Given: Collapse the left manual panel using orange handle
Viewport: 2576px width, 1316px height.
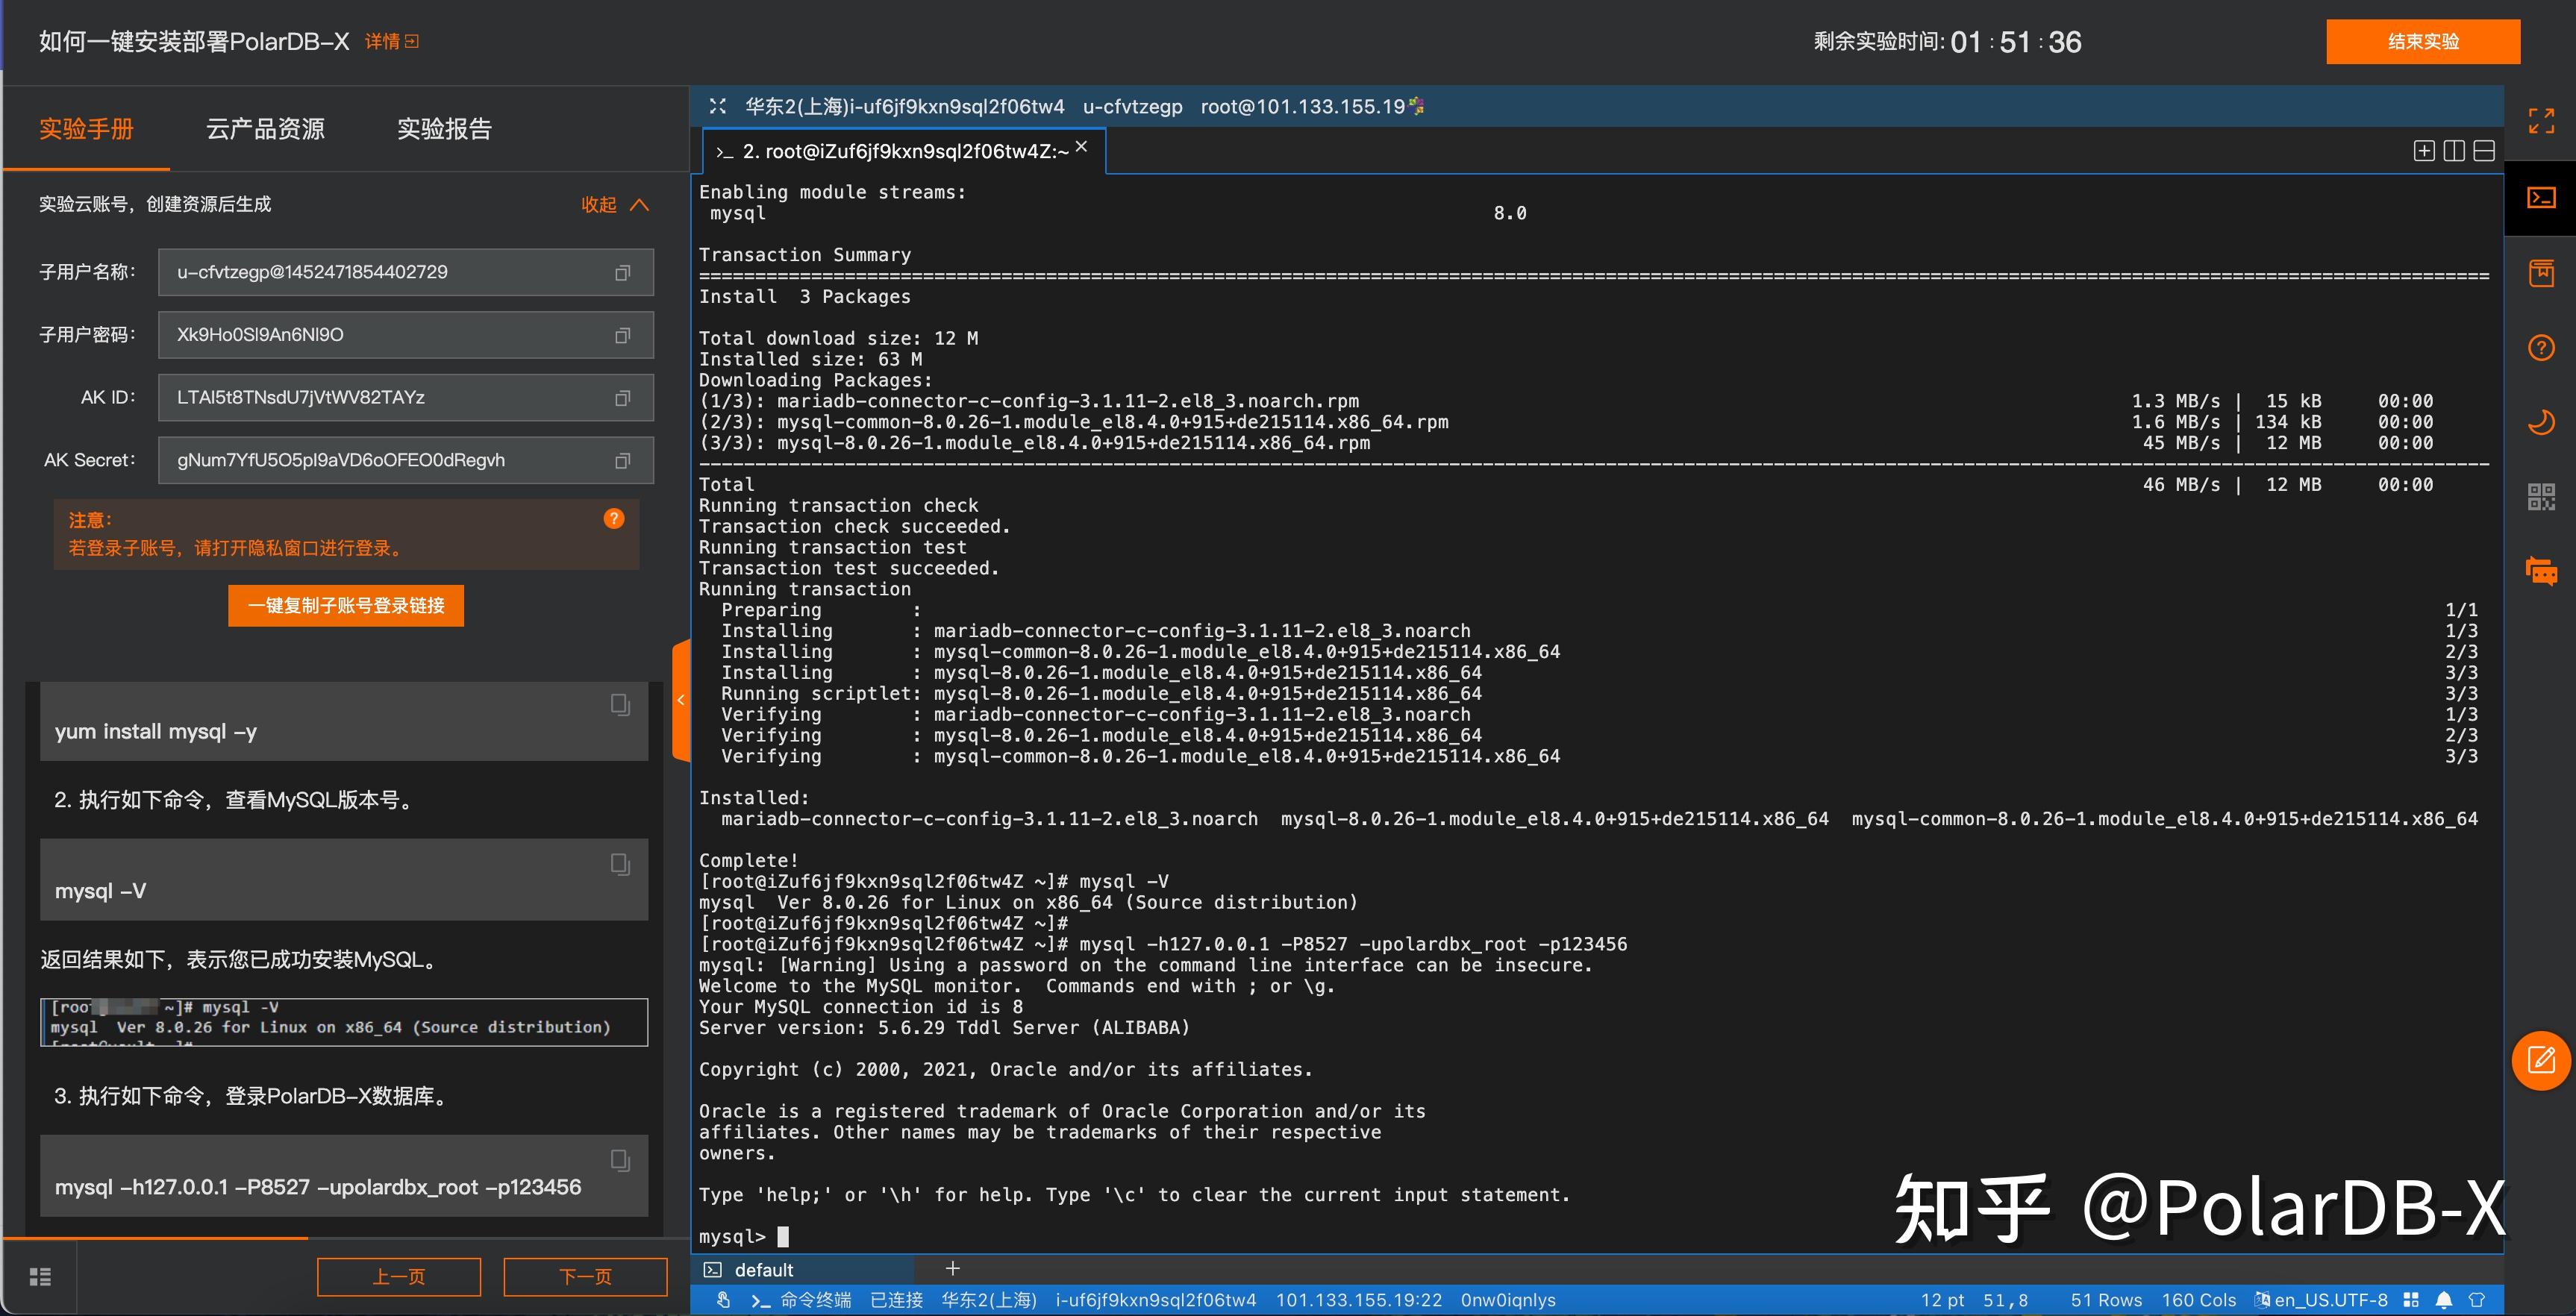Looking at the screenshot, I should coord(681,700).
